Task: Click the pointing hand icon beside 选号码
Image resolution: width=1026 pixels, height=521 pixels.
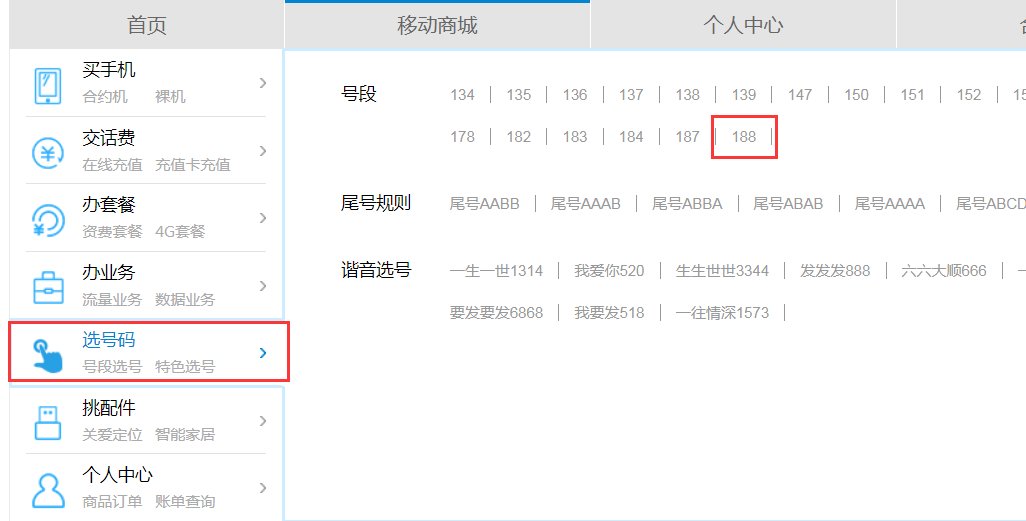Action: [x=48, y=355]
